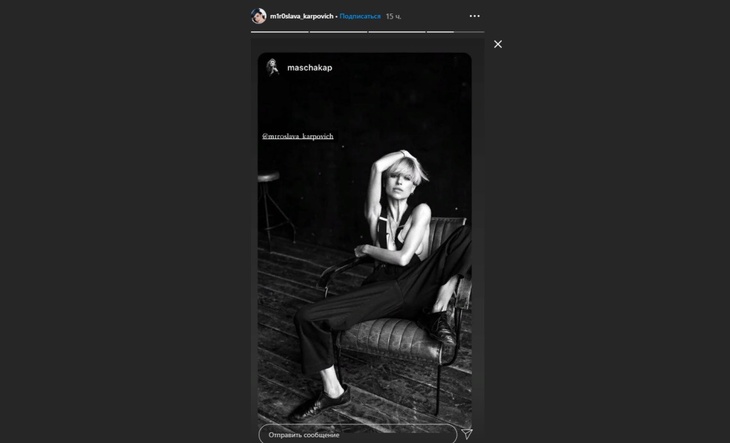
Task: Focus the Отправить сообщение message field
Action: (x=357, y=434)
